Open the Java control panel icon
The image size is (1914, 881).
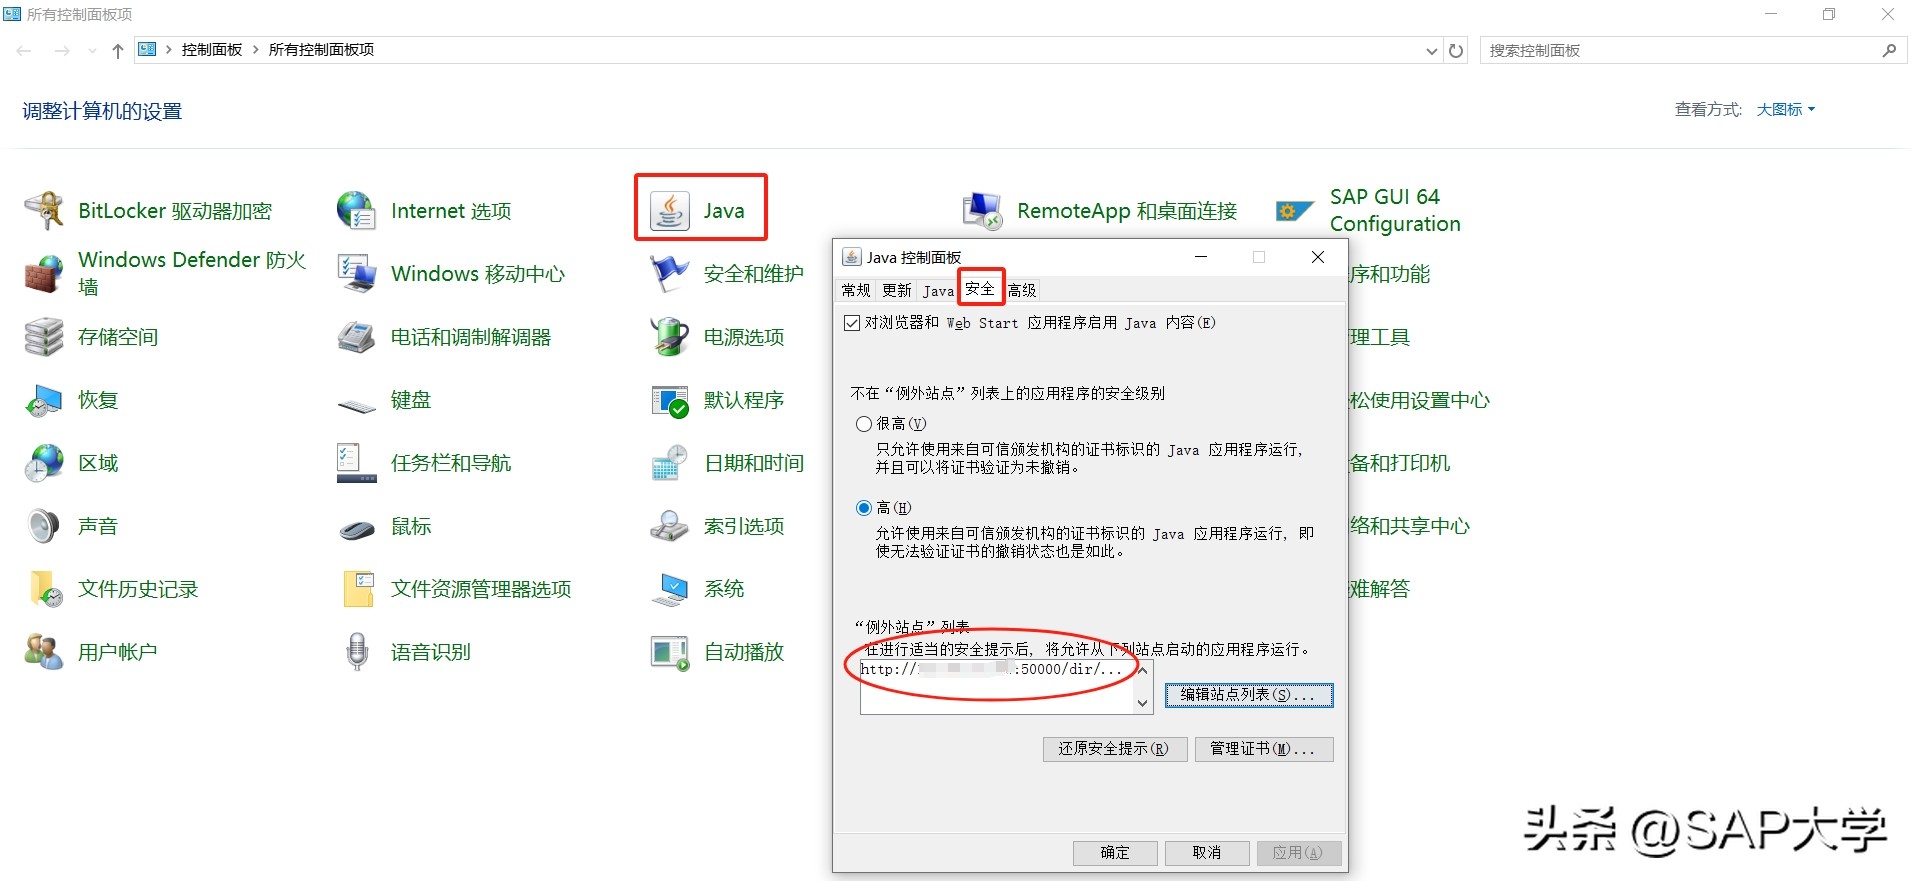click(x=669, y=211)
